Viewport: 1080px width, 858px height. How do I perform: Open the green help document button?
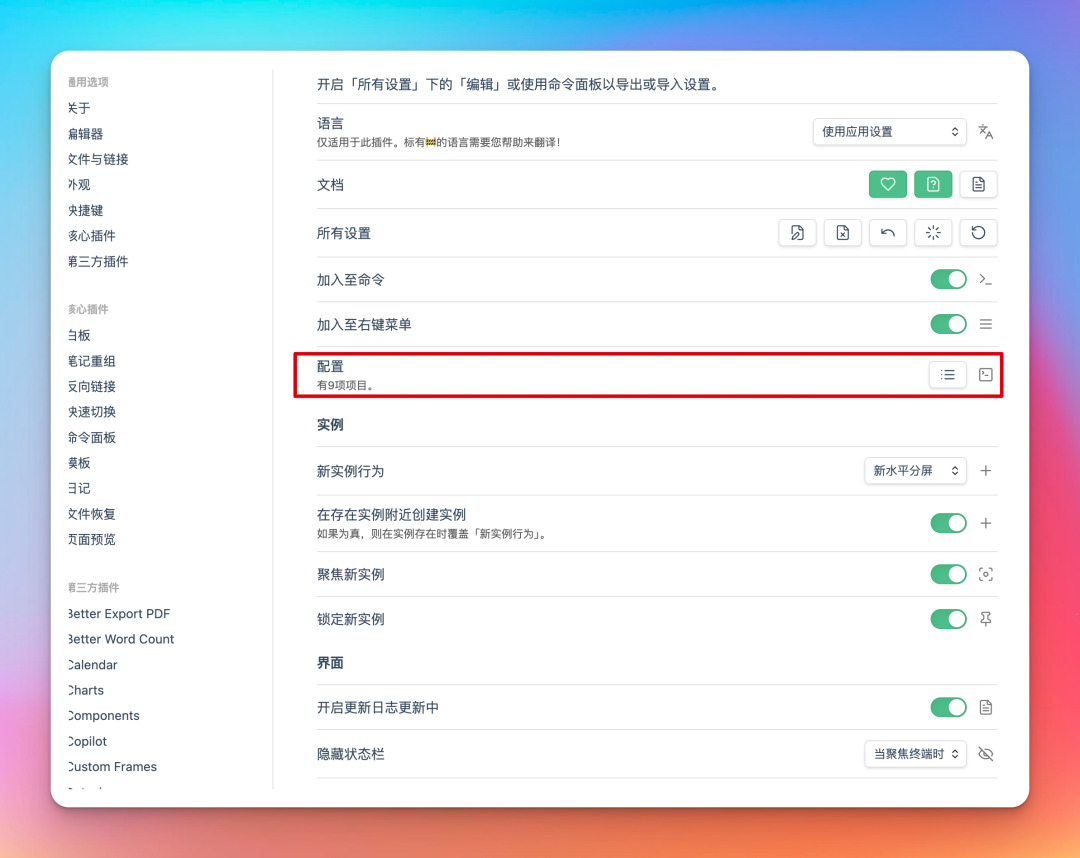[x=933, y=184]
